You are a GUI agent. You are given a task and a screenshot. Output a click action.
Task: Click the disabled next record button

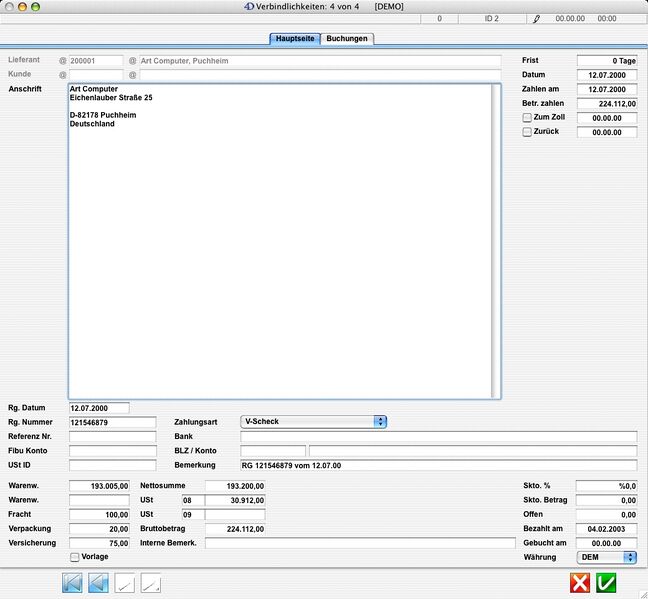click(x=125, y=583)
